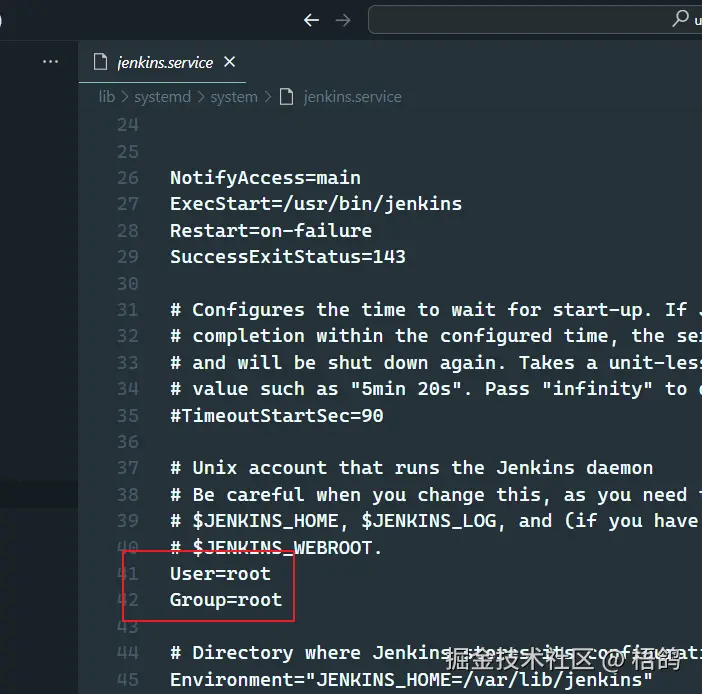Open the lib breadcrumb segment
Image resolution: width=702 pixels, height=694 pixels.
coord(107,97)
